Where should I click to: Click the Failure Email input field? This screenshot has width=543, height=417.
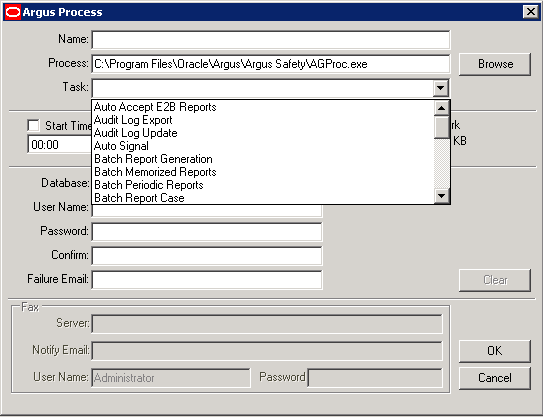pos(207,280)
